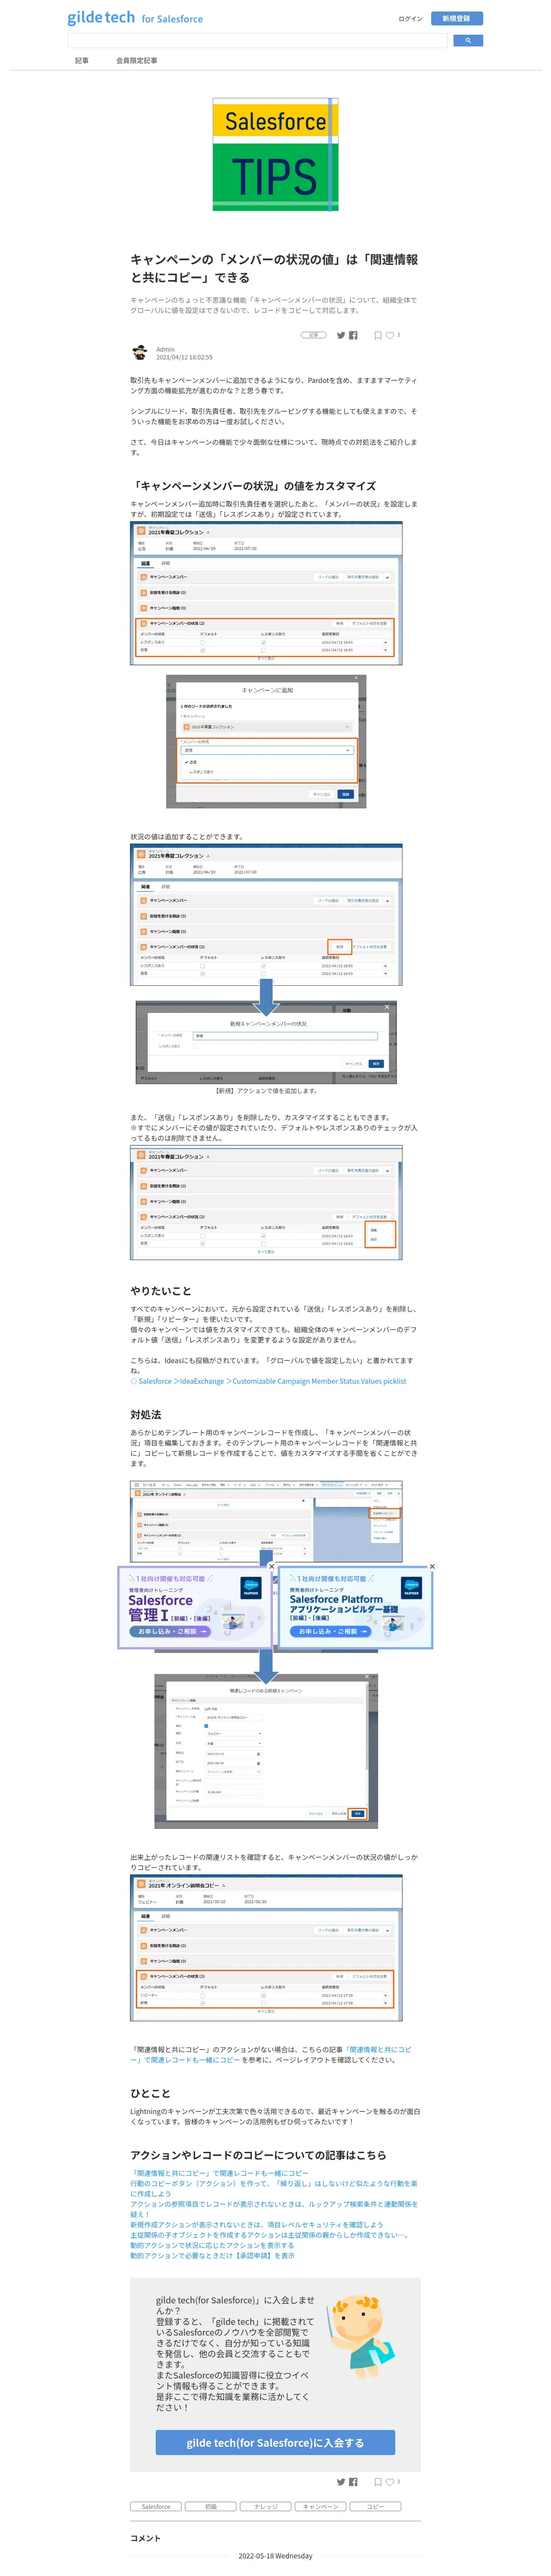
Task: Share article on Facebook via top icon
Action: (x=353, y=335)
